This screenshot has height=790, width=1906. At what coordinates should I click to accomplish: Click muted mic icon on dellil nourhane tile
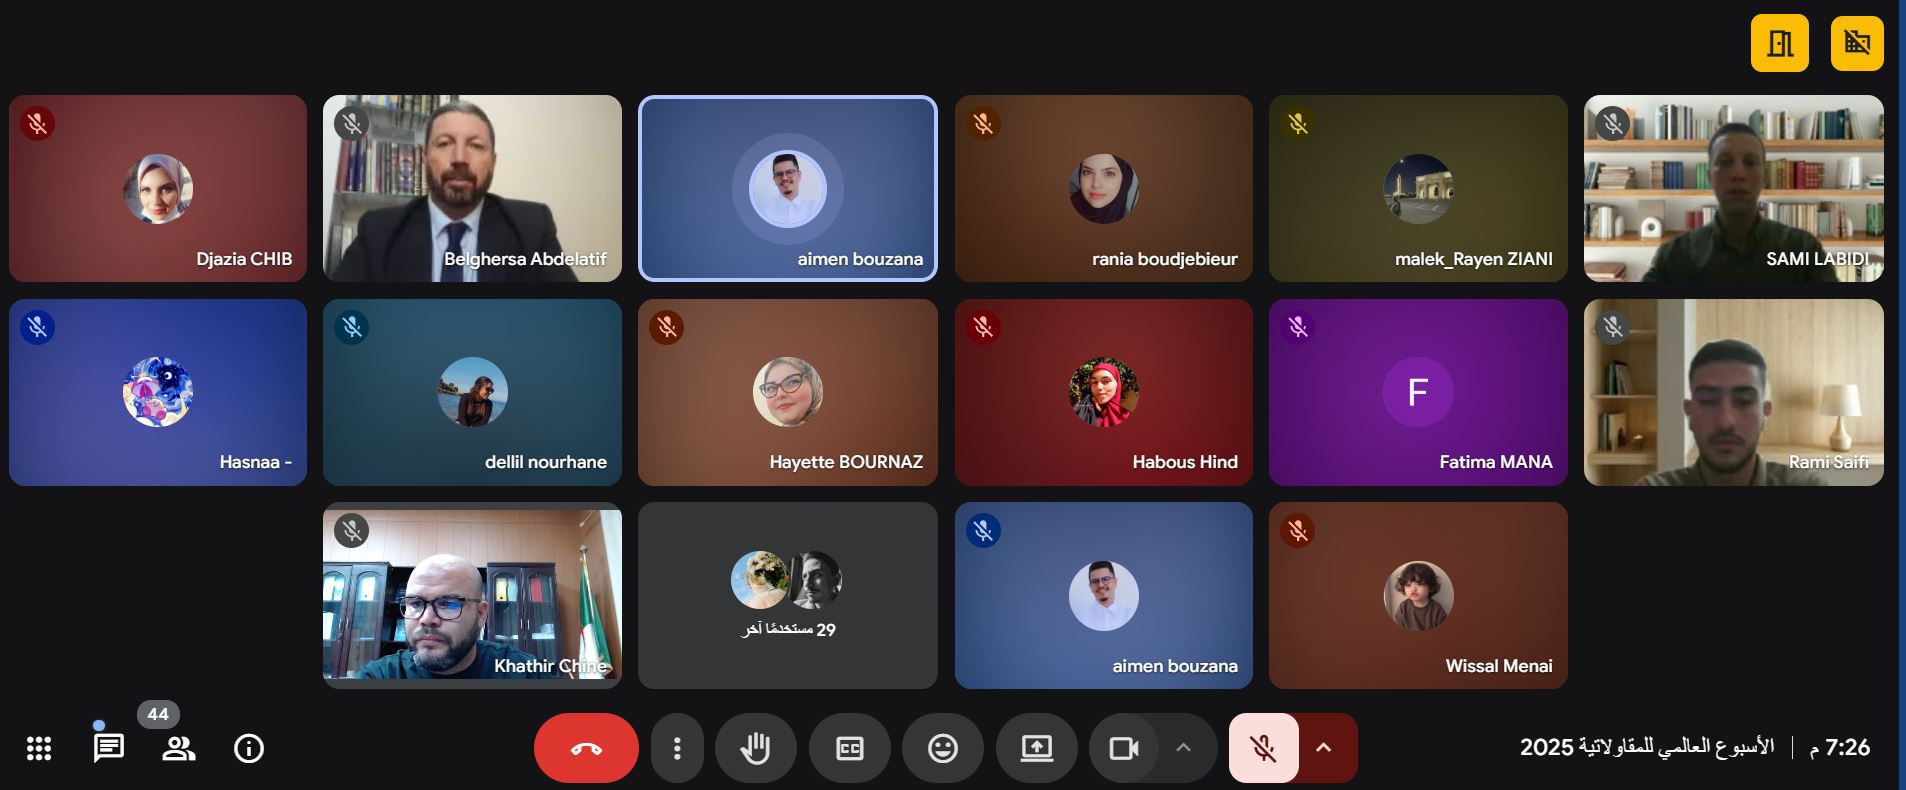pos(352,327)
